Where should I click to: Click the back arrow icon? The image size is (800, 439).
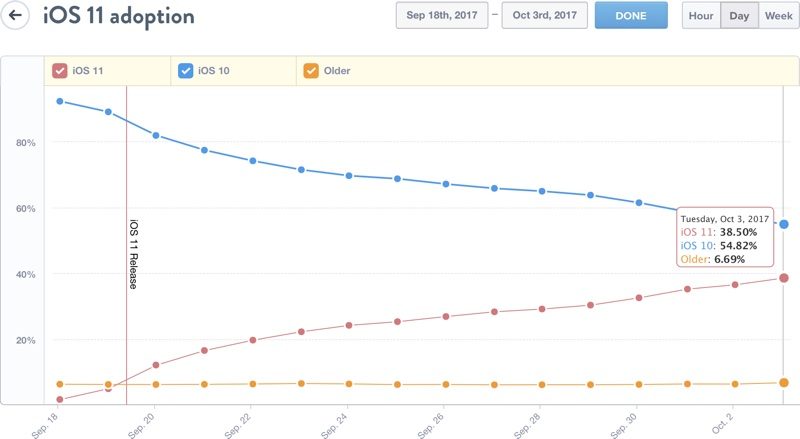coord(16,17)
